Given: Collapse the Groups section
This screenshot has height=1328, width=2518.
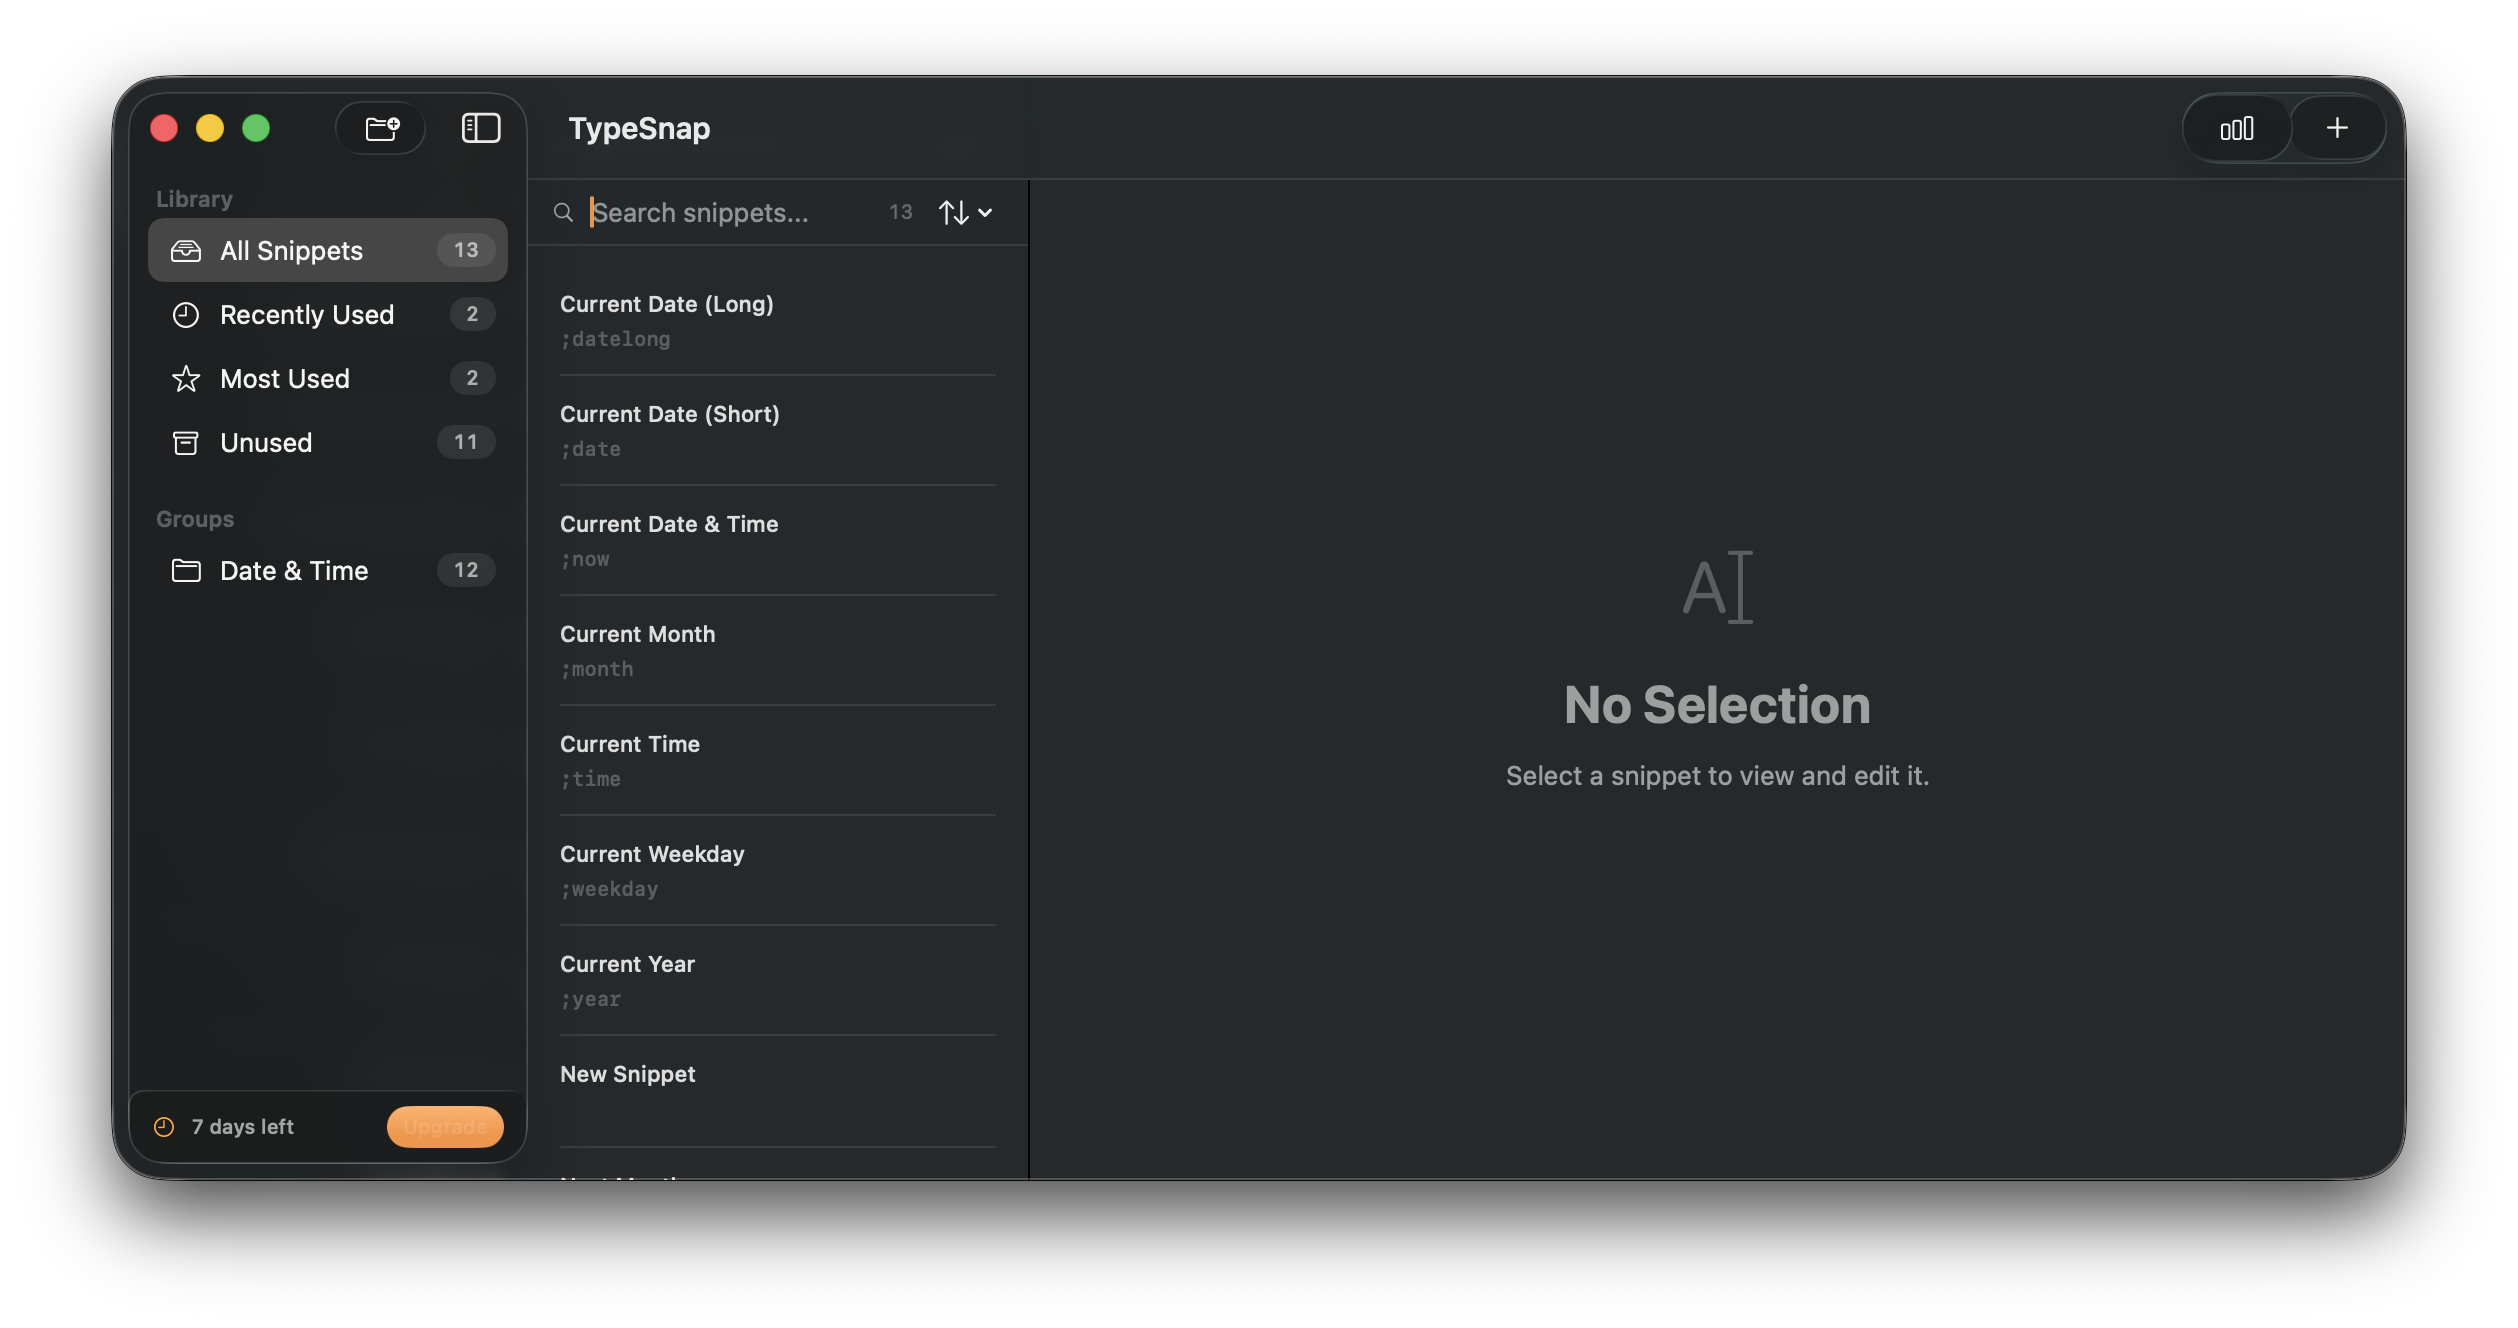Looking at the screenshot, I should click(195, 518).
